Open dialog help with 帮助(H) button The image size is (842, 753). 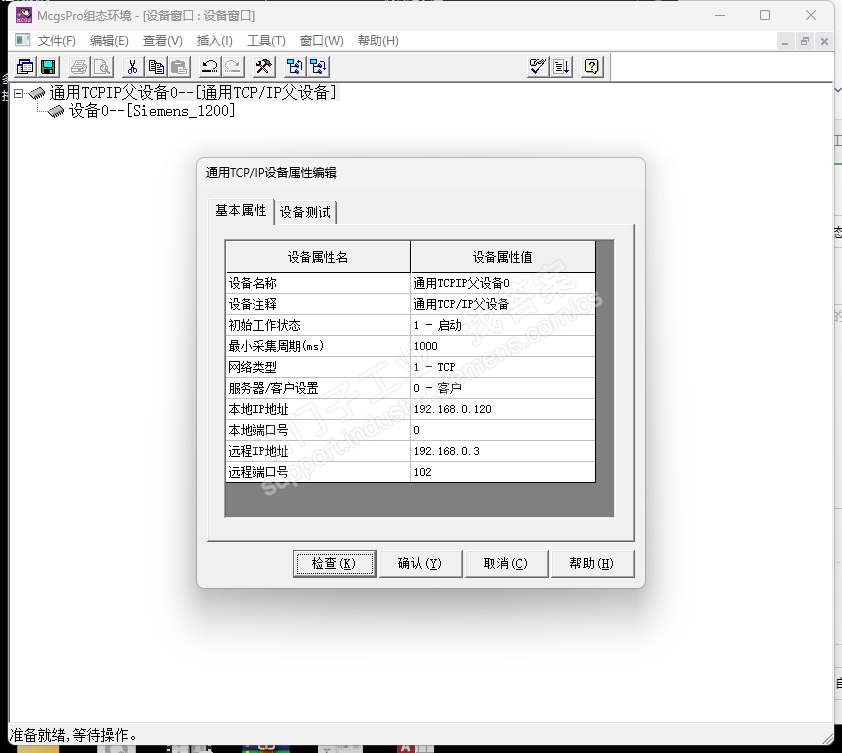pos(592,563)
